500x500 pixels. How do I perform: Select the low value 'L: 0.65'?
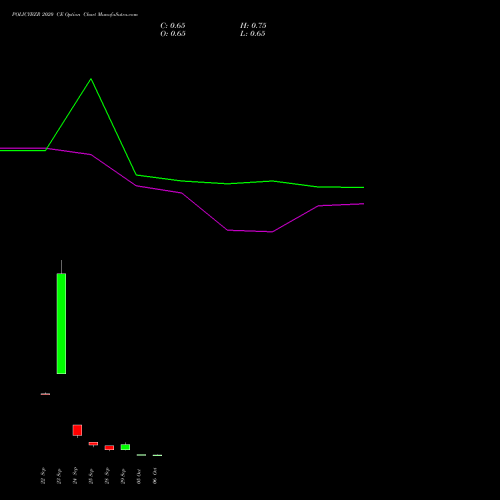(x=253, y=34)
